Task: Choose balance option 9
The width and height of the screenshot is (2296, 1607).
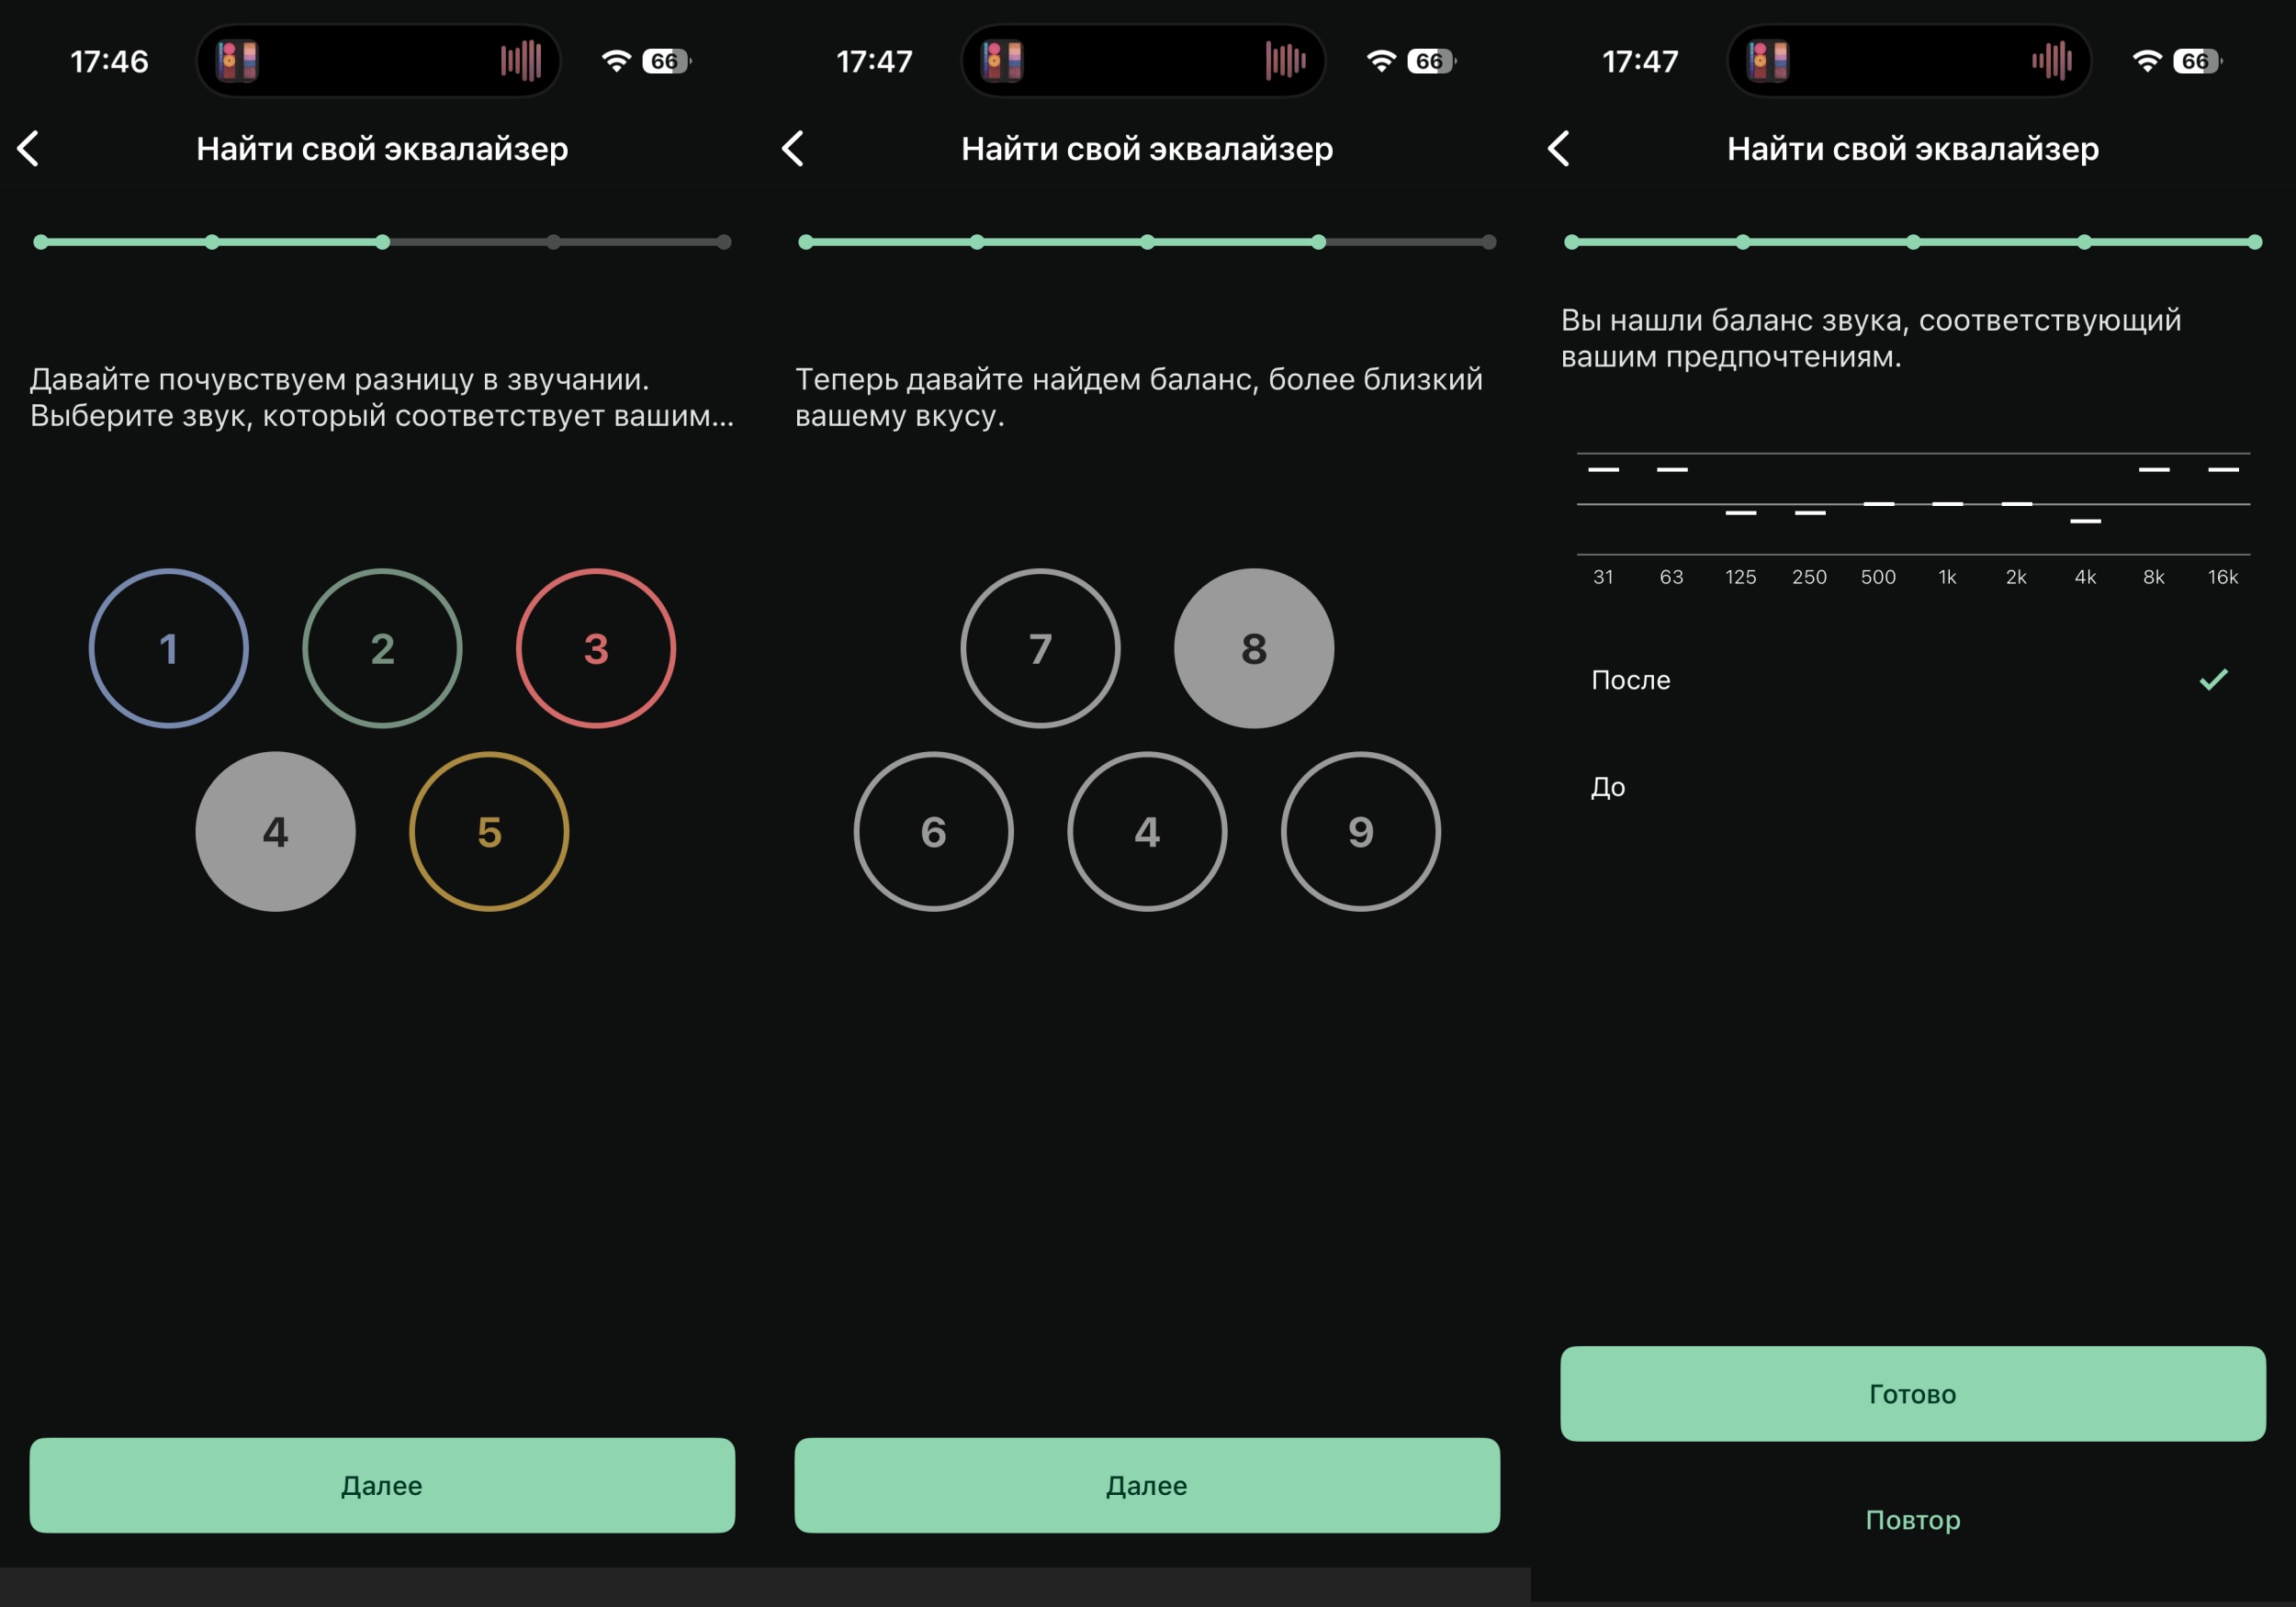Action: (x=1360, y=831)
